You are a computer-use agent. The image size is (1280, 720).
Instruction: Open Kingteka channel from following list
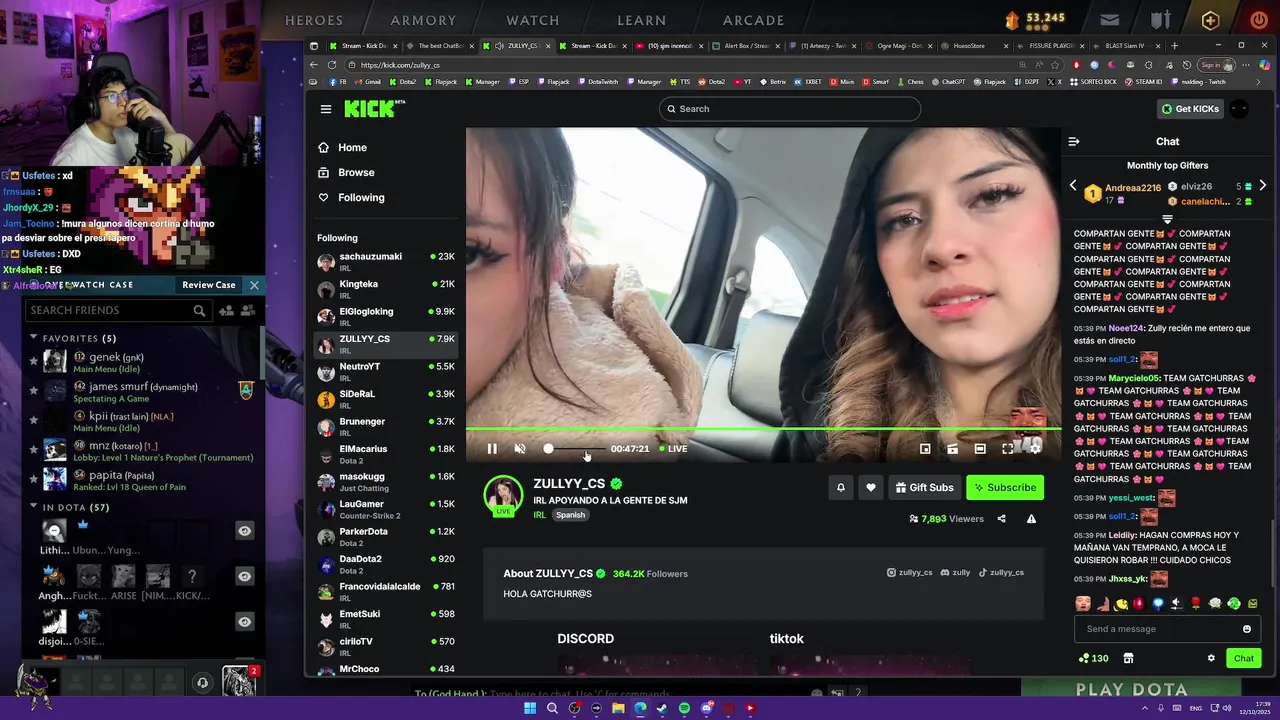pyautogui.click(x=386, y=289)
